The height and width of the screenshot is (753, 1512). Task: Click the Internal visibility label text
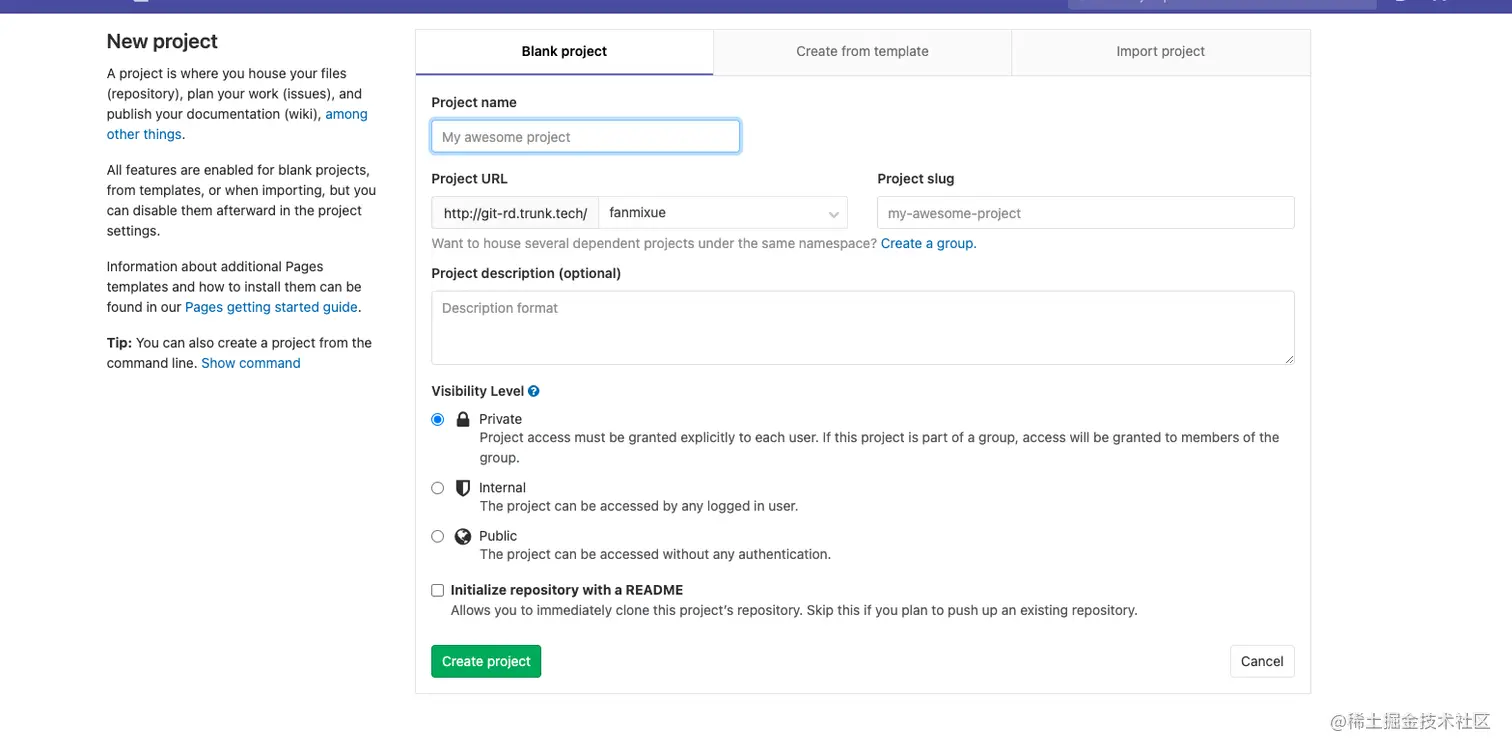click(x=502, y=488)
